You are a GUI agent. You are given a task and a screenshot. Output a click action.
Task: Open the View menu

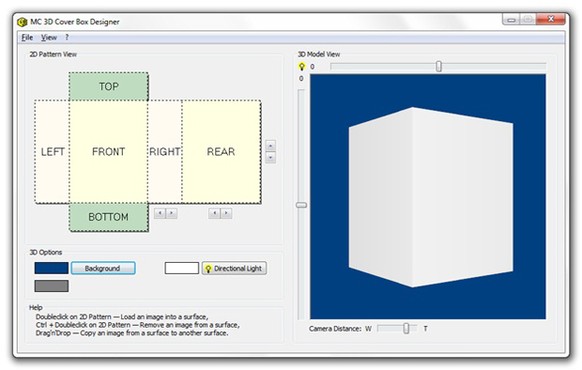click(49, 37)
